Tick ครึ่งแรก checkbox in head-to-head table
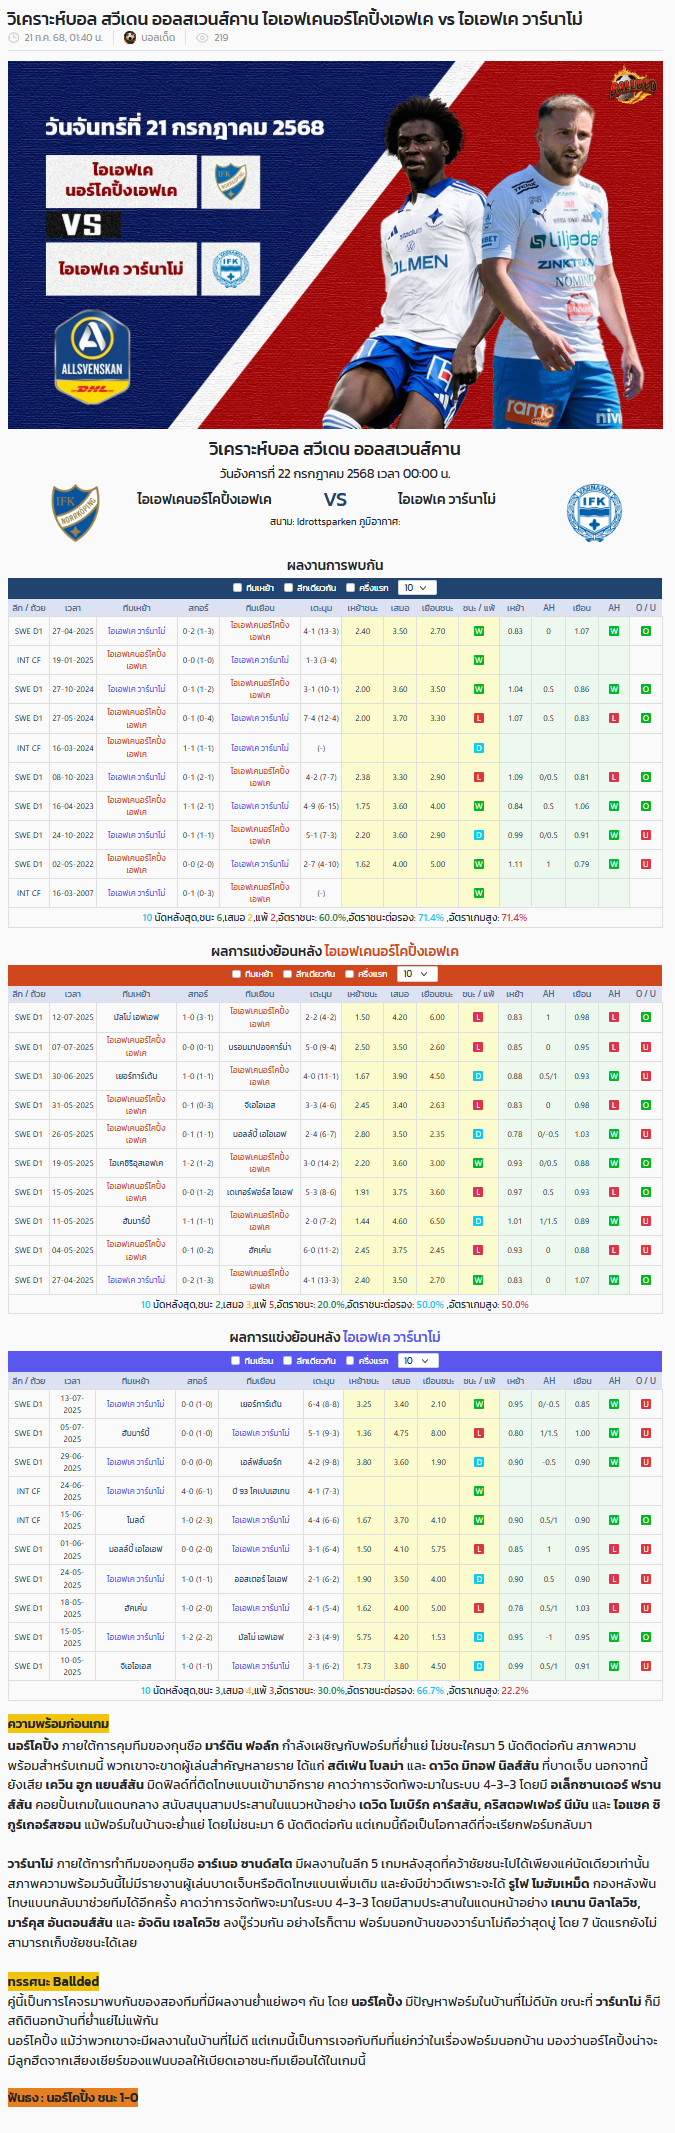The height and width of the screenshot is (2133, 675). click(x=351, y=588)
